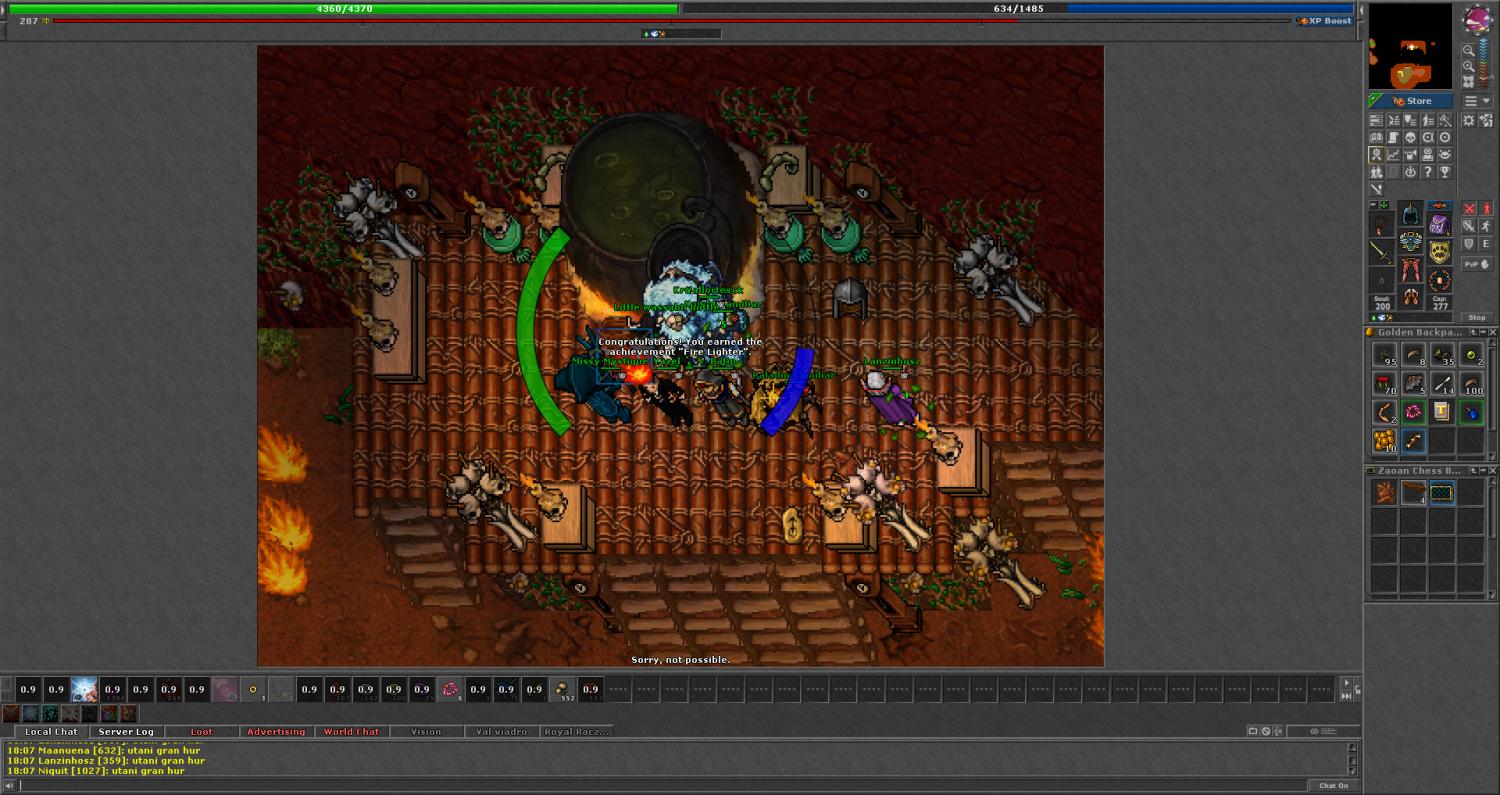Open the World Chat tab
1500x795 pixels.
click(351, 732)
